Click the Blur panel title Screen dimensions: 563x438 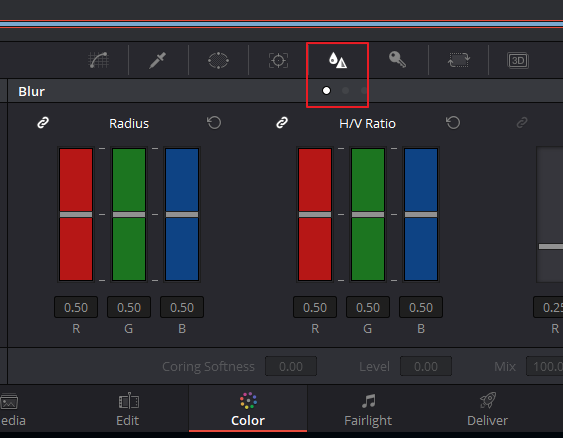point(32,91)
